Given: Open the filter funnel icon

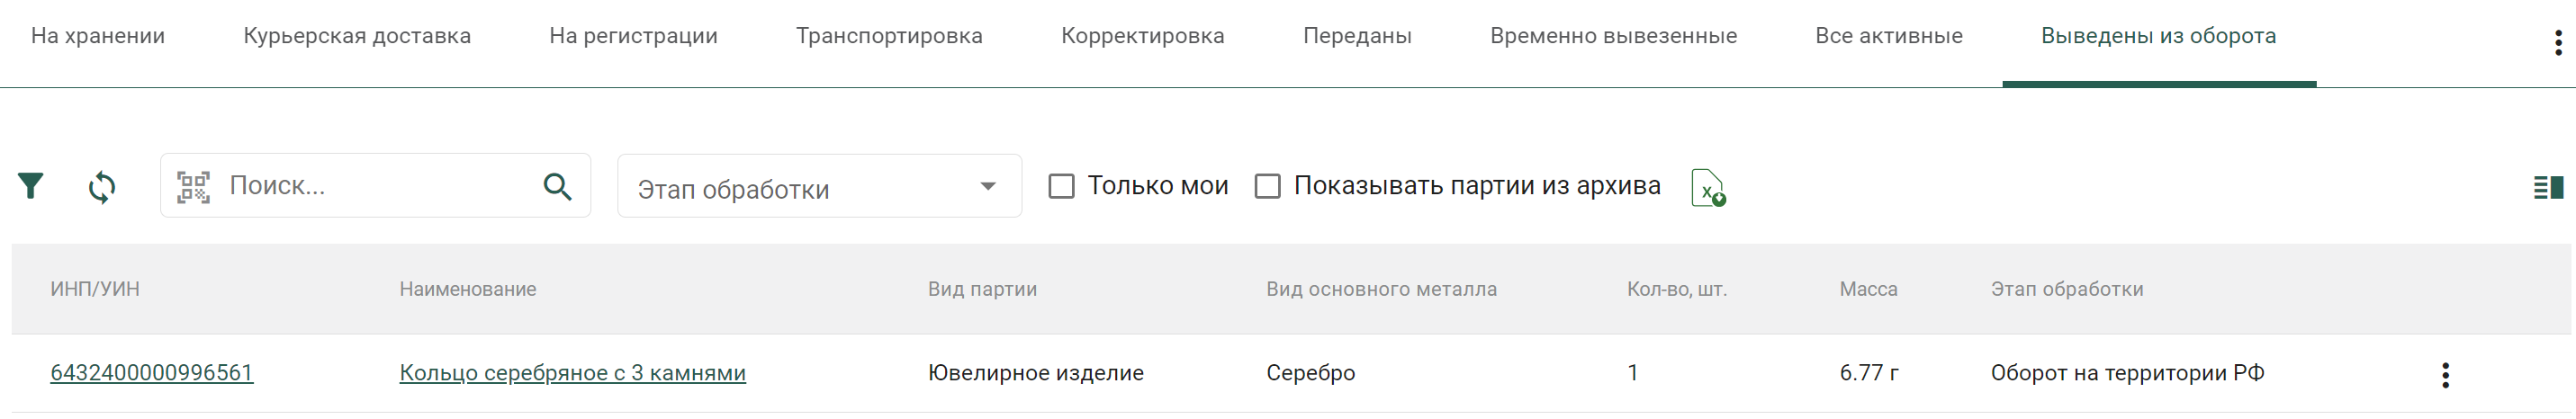Looking at the screenshot, I should 31,186.
